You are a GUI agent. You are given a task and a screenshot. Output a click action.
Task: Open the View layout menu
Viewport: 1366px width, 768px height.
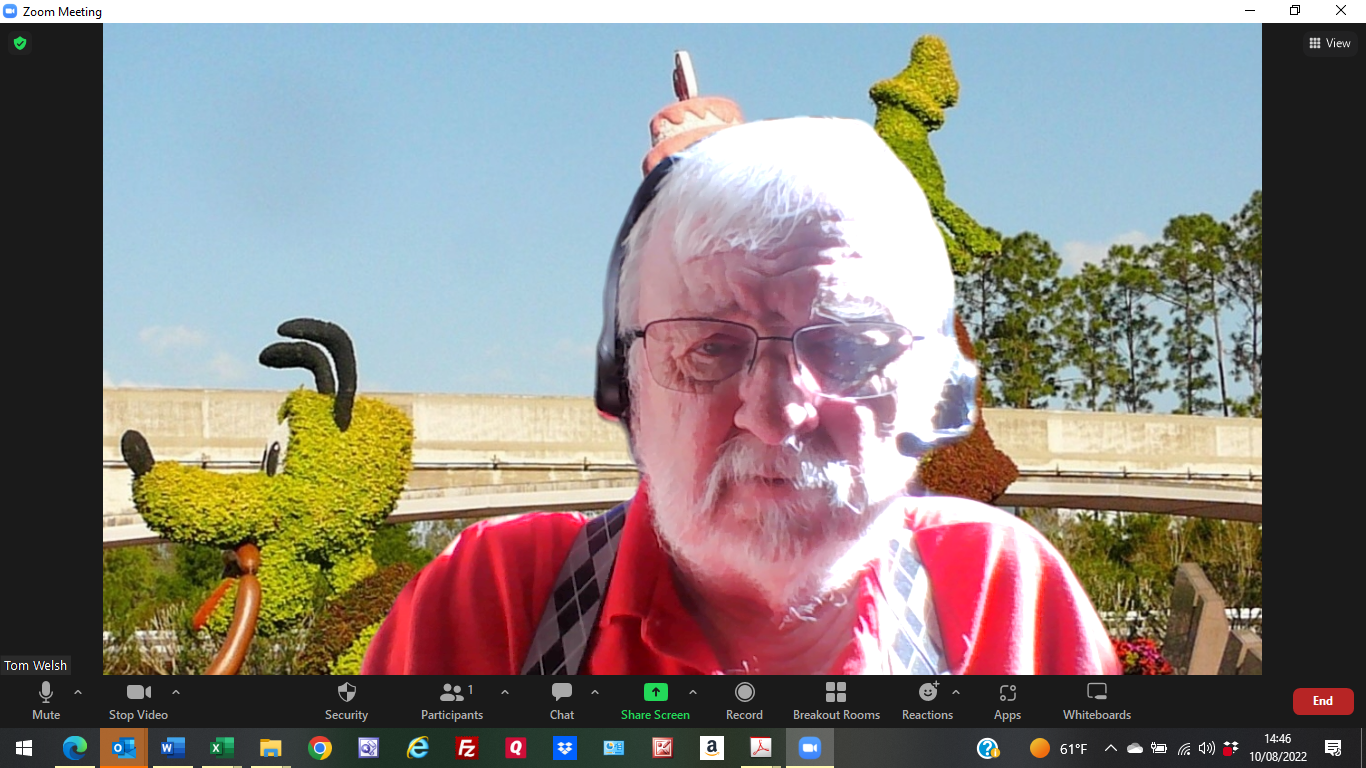pyautogui.click(x=1330, y=43)
